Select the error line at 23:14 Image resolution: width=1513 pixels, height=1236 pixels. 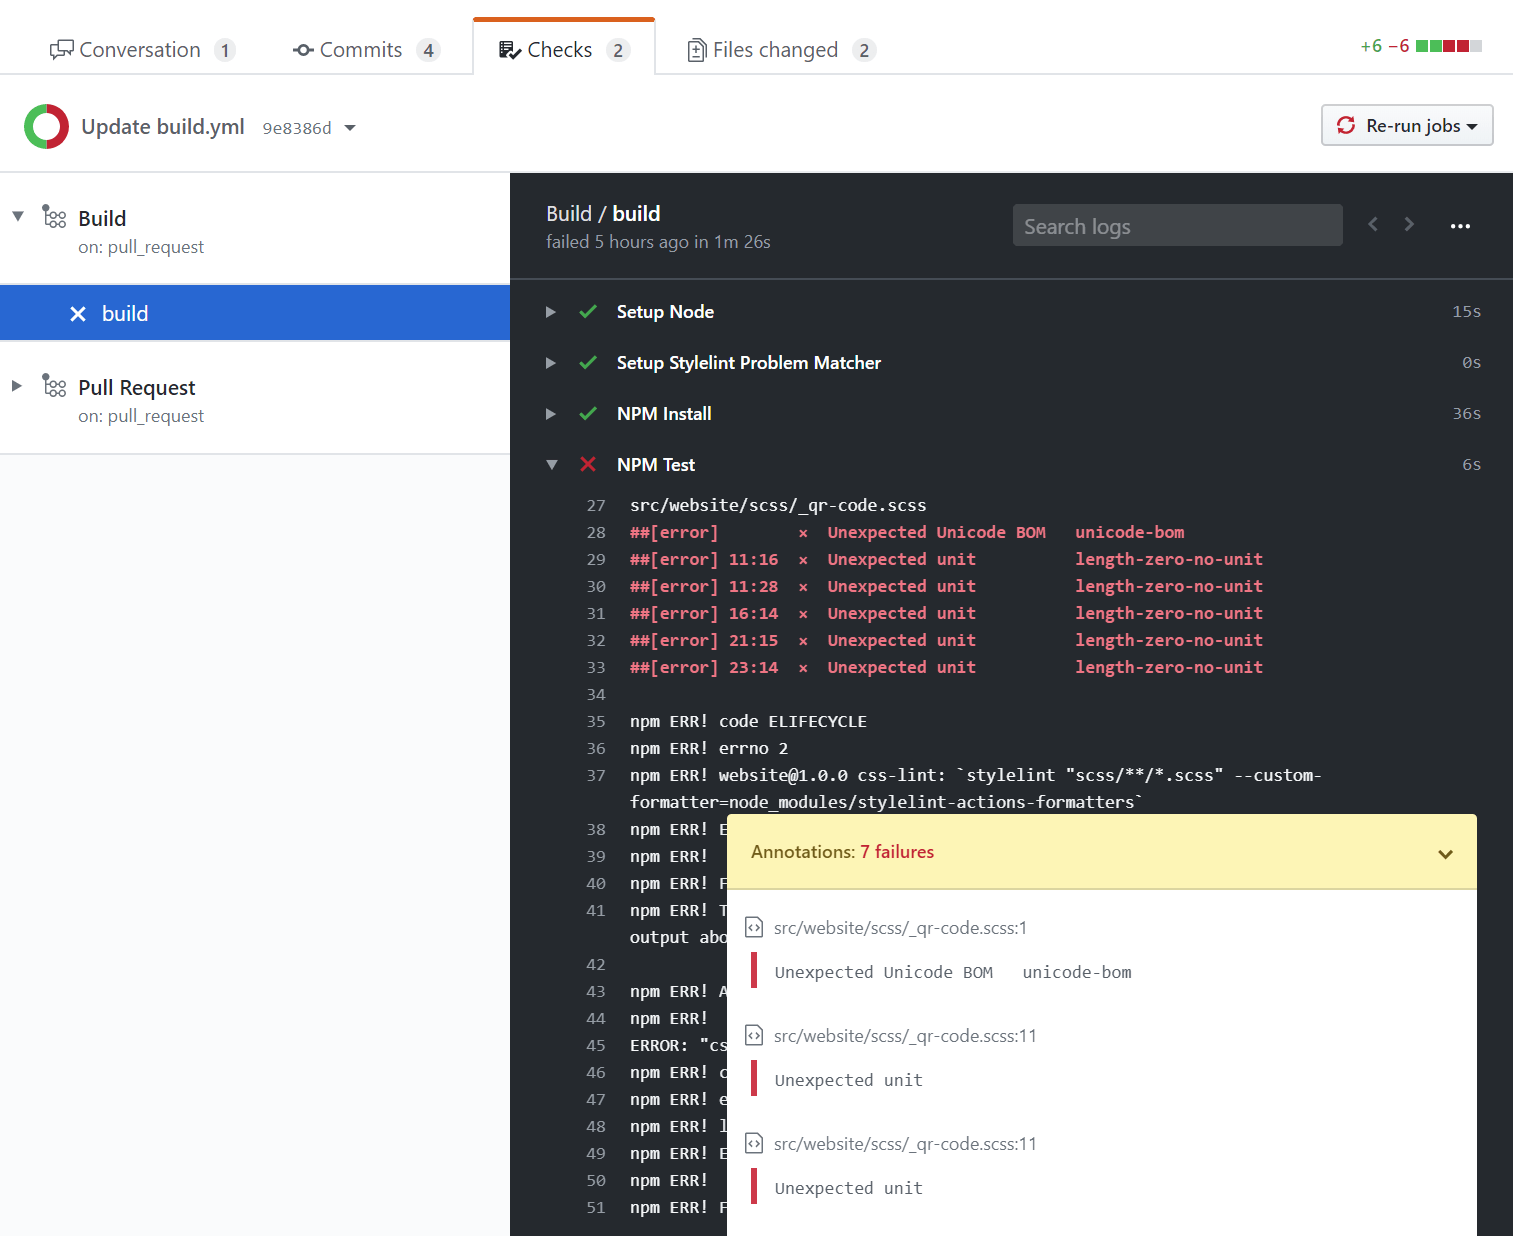946,668
